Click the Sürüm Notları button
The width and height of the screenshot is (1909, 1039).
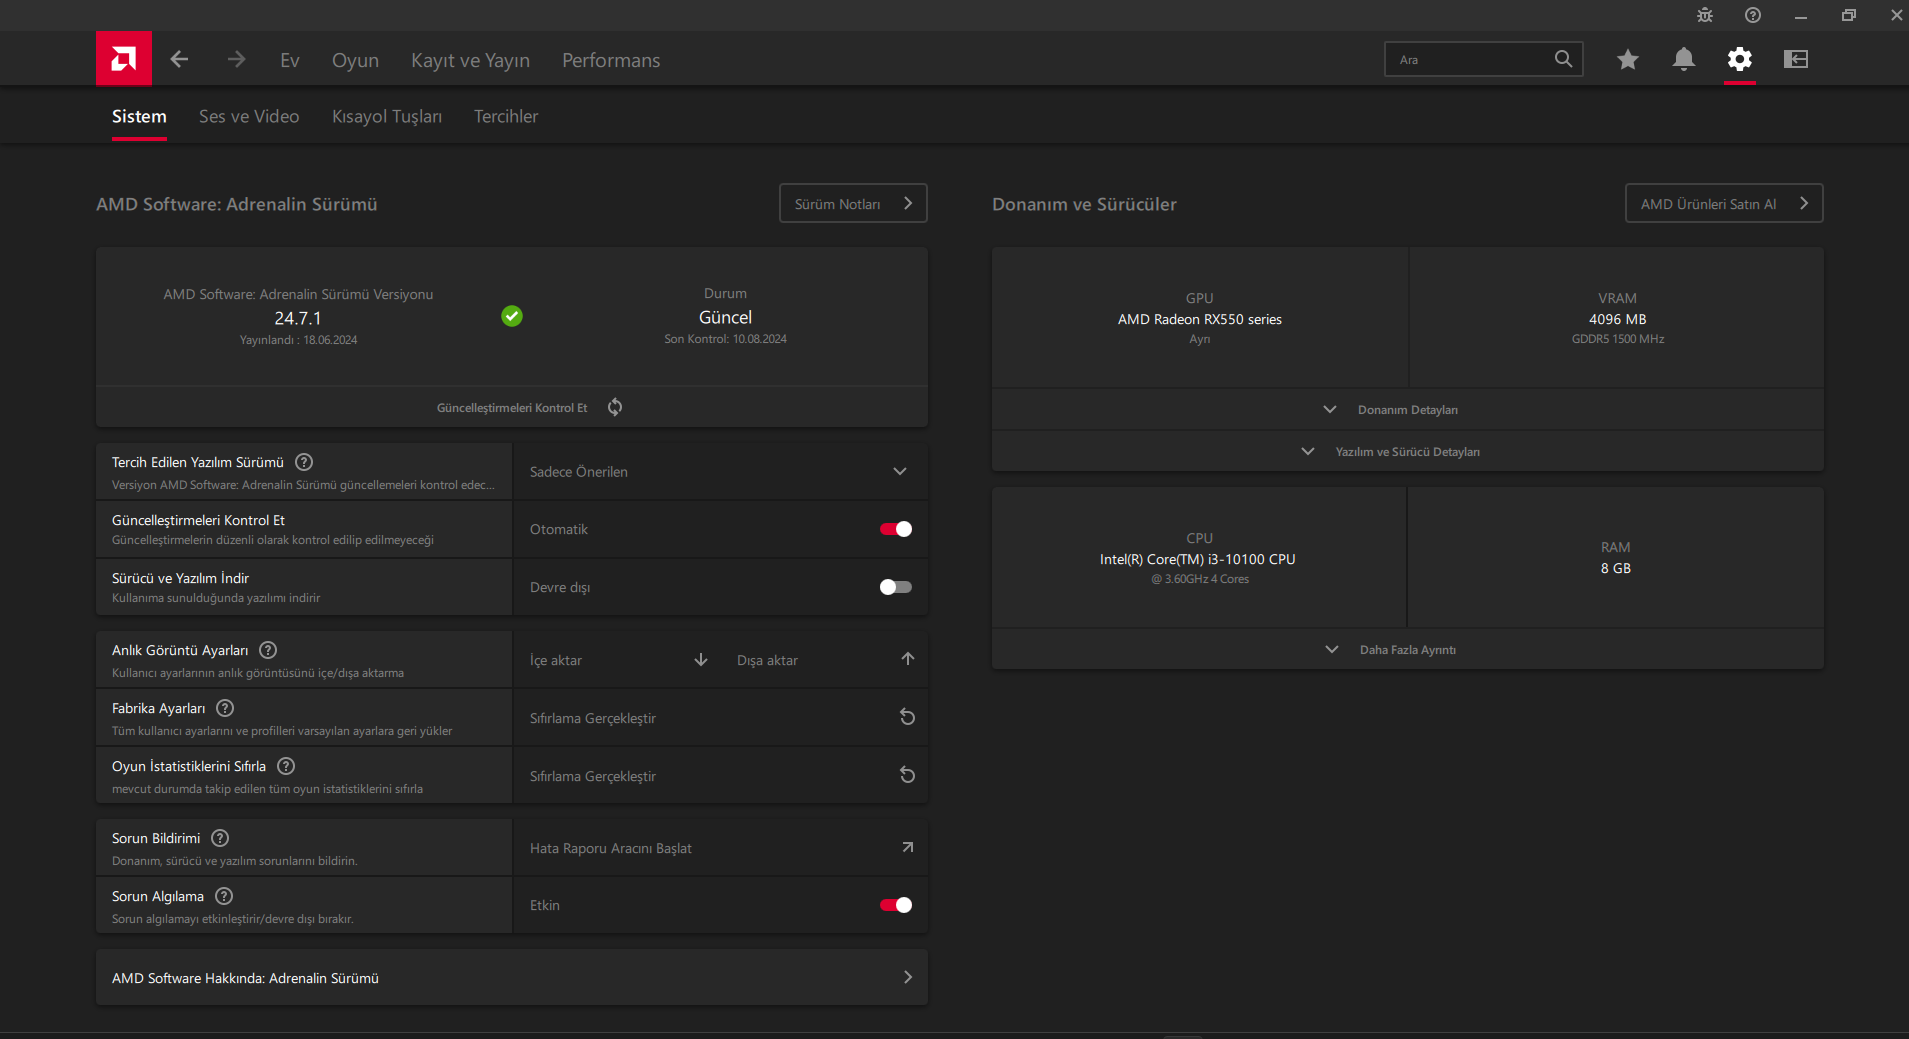click(852, 204)
